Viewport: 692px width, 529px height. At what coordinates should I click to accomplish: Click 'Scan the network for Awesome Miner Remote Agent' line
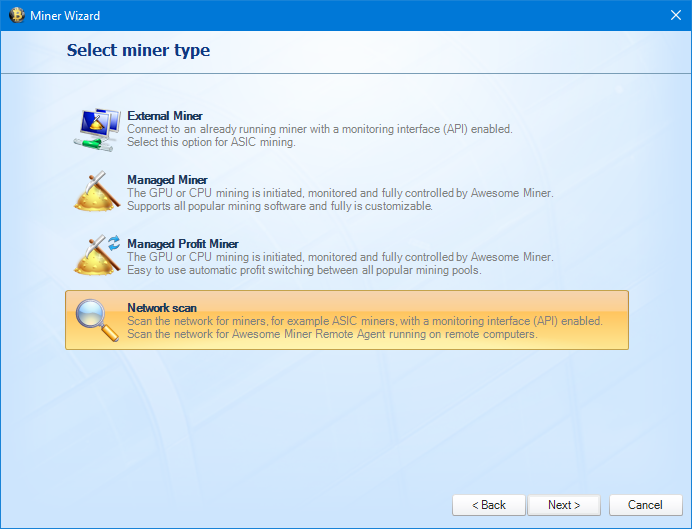click(x=332, y=334)
